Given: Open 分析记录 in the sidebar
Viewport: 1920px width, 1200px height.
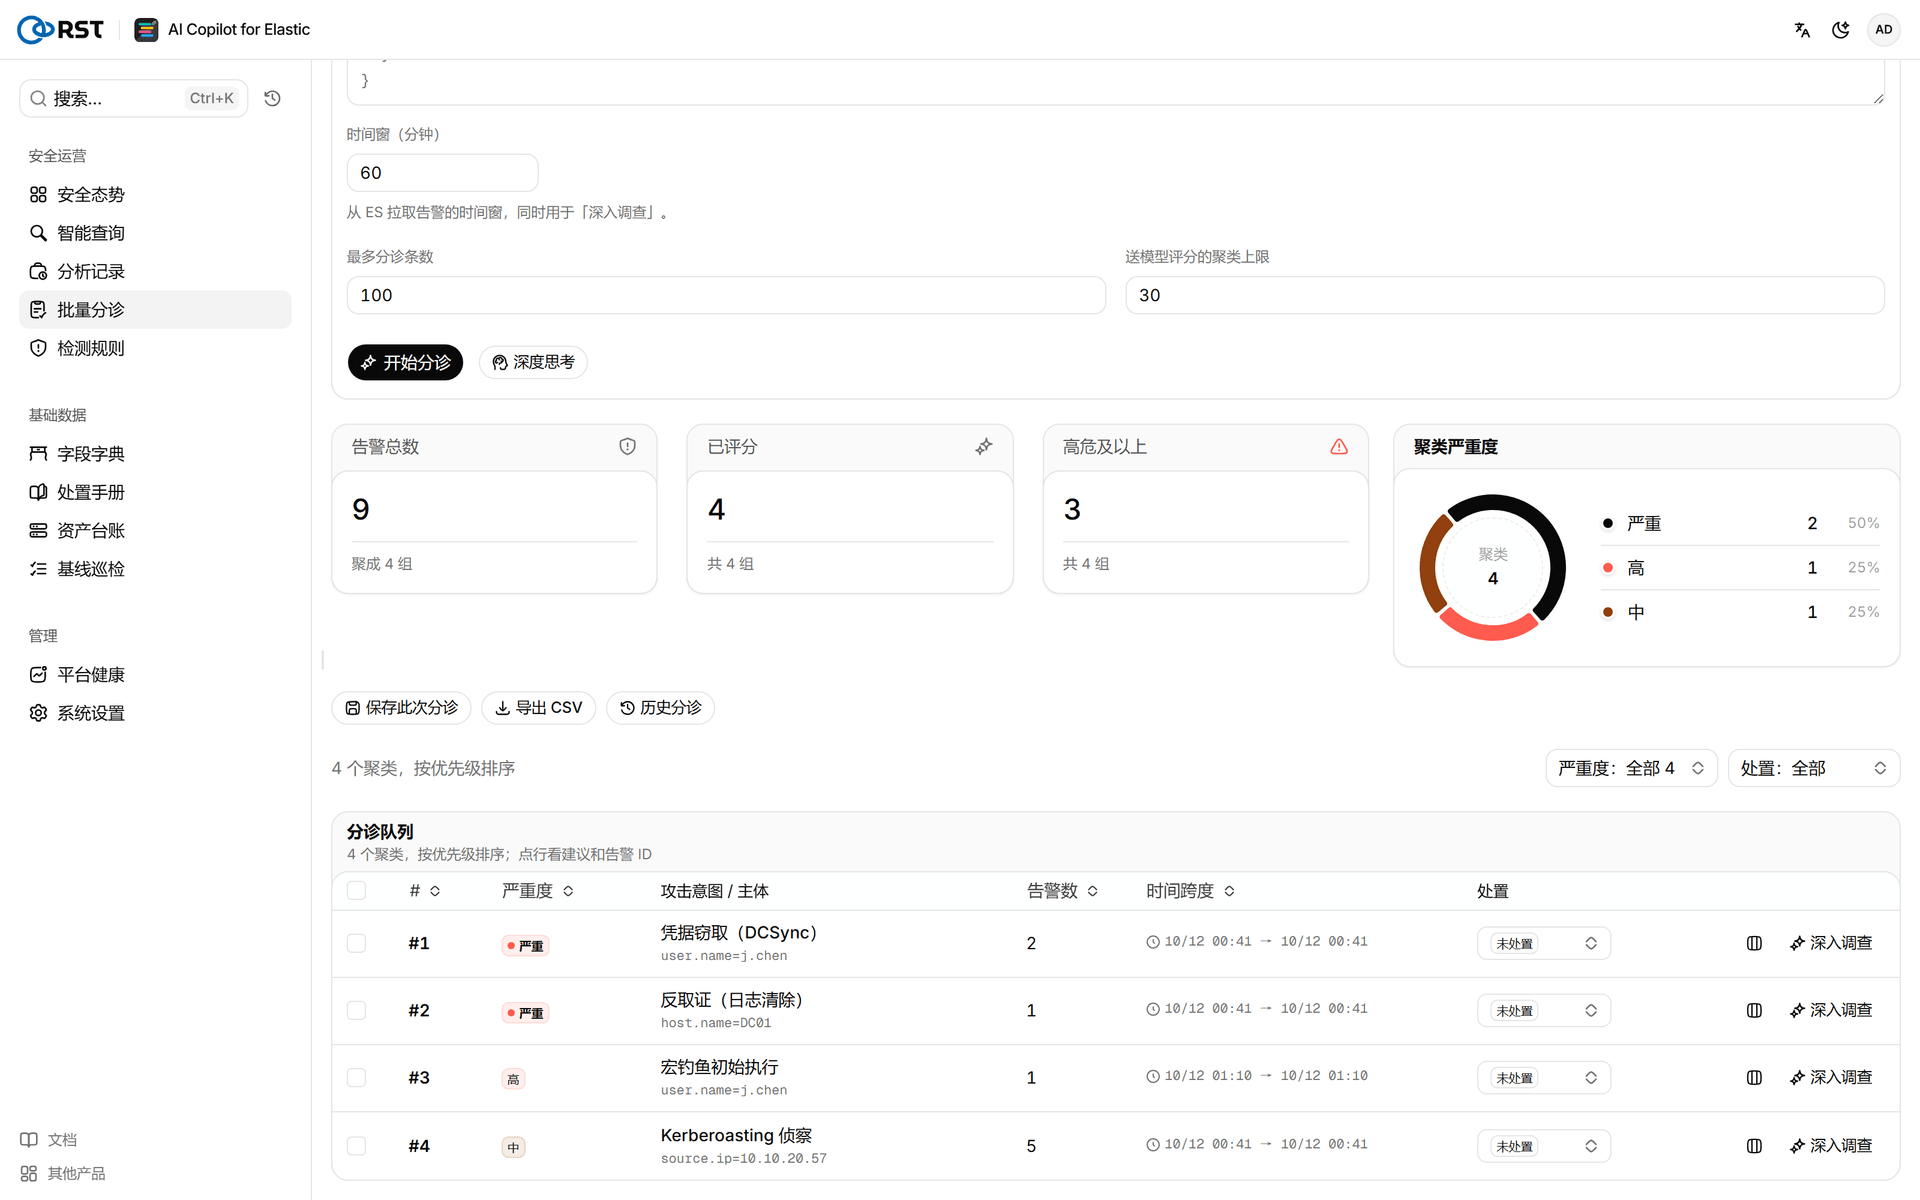Looking at the screenshot, I should click(155, 272).
